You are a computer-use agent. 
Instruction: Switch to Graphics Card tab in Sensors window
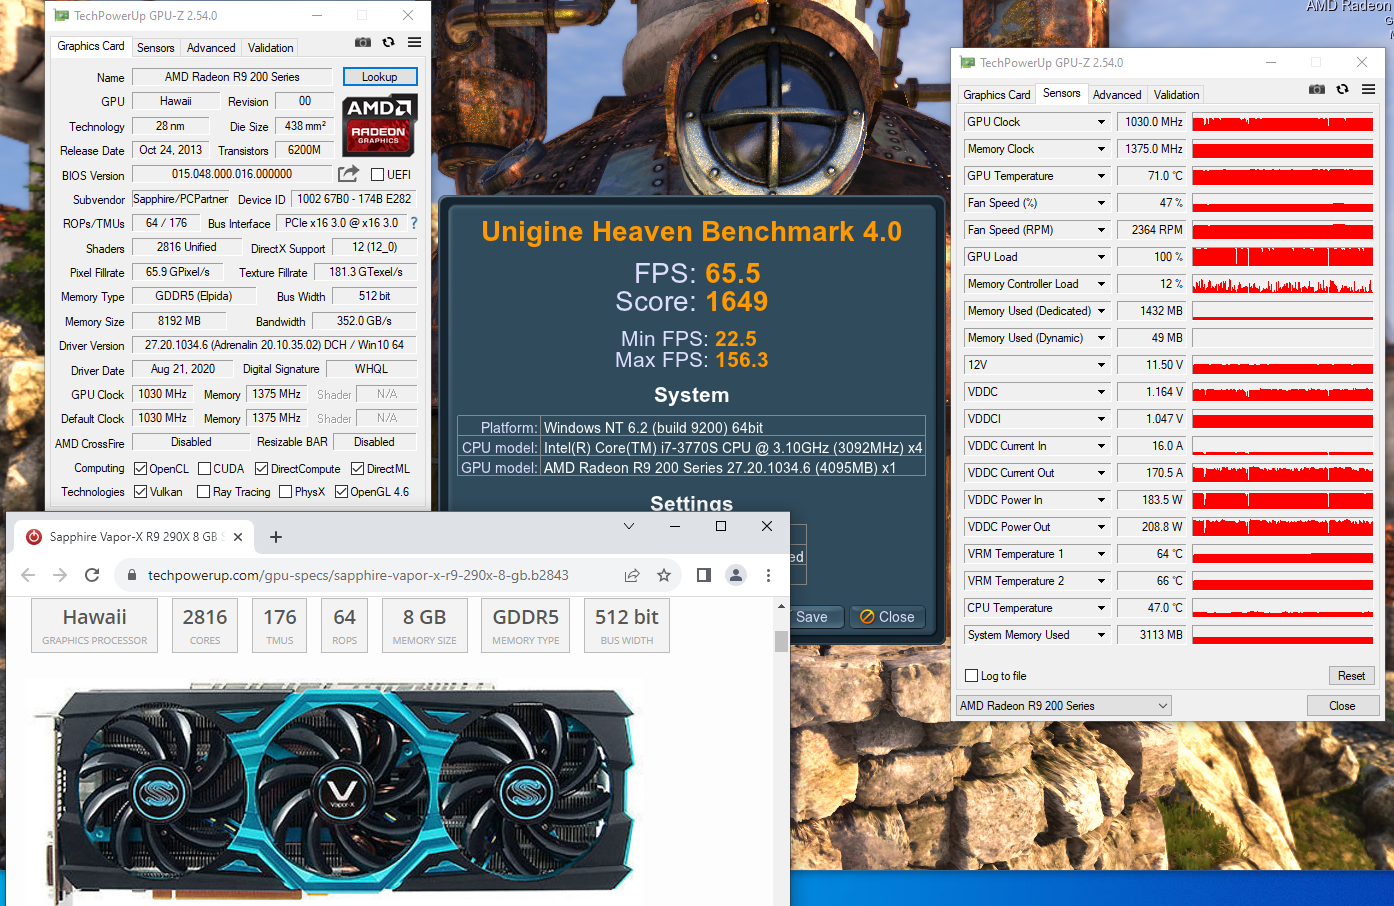[x=997, y=95]
